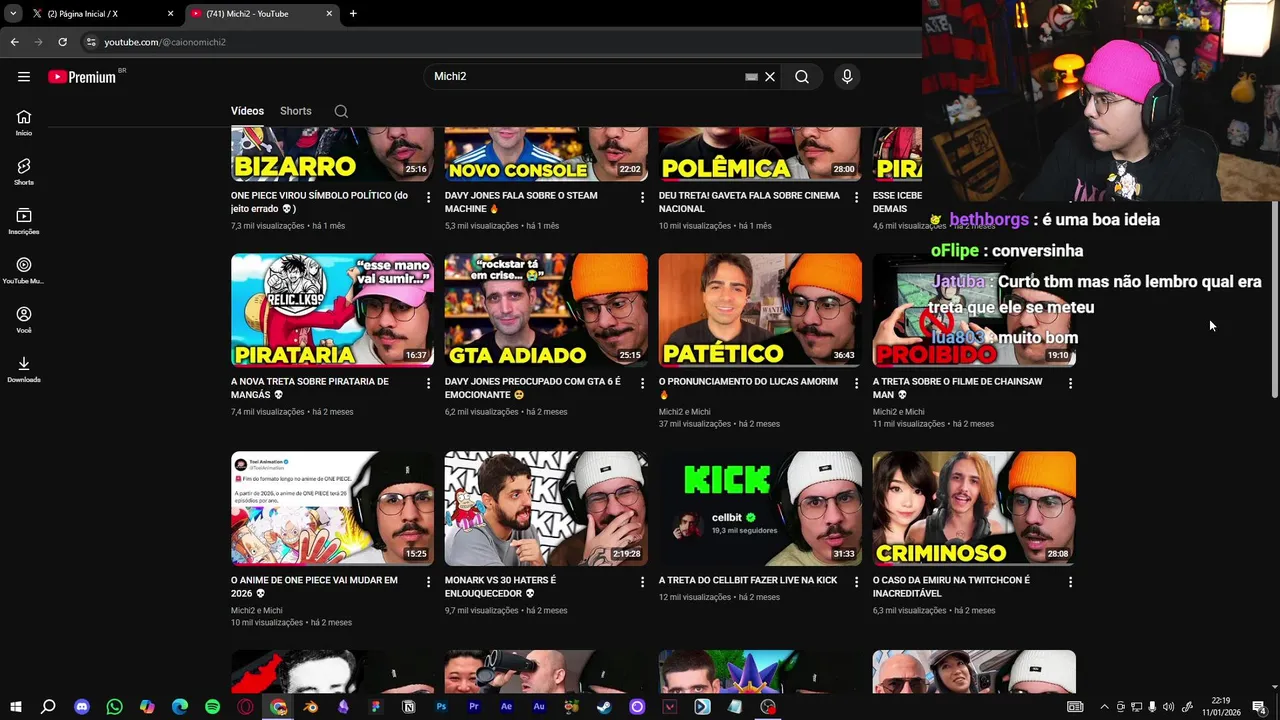Reload the page in browser toolbar
1280x720 pixels.
point(62,42)
